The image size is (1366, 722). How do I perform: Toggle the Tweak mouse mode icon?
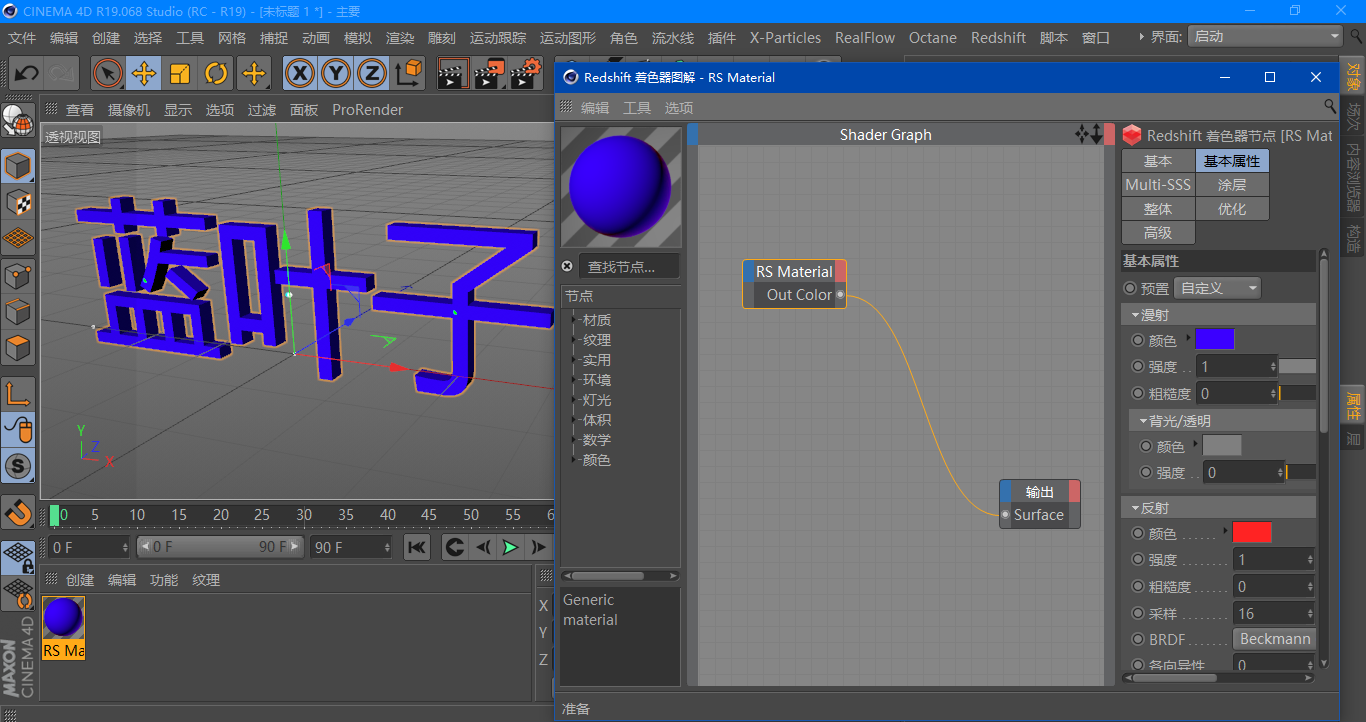click(18, 430)
